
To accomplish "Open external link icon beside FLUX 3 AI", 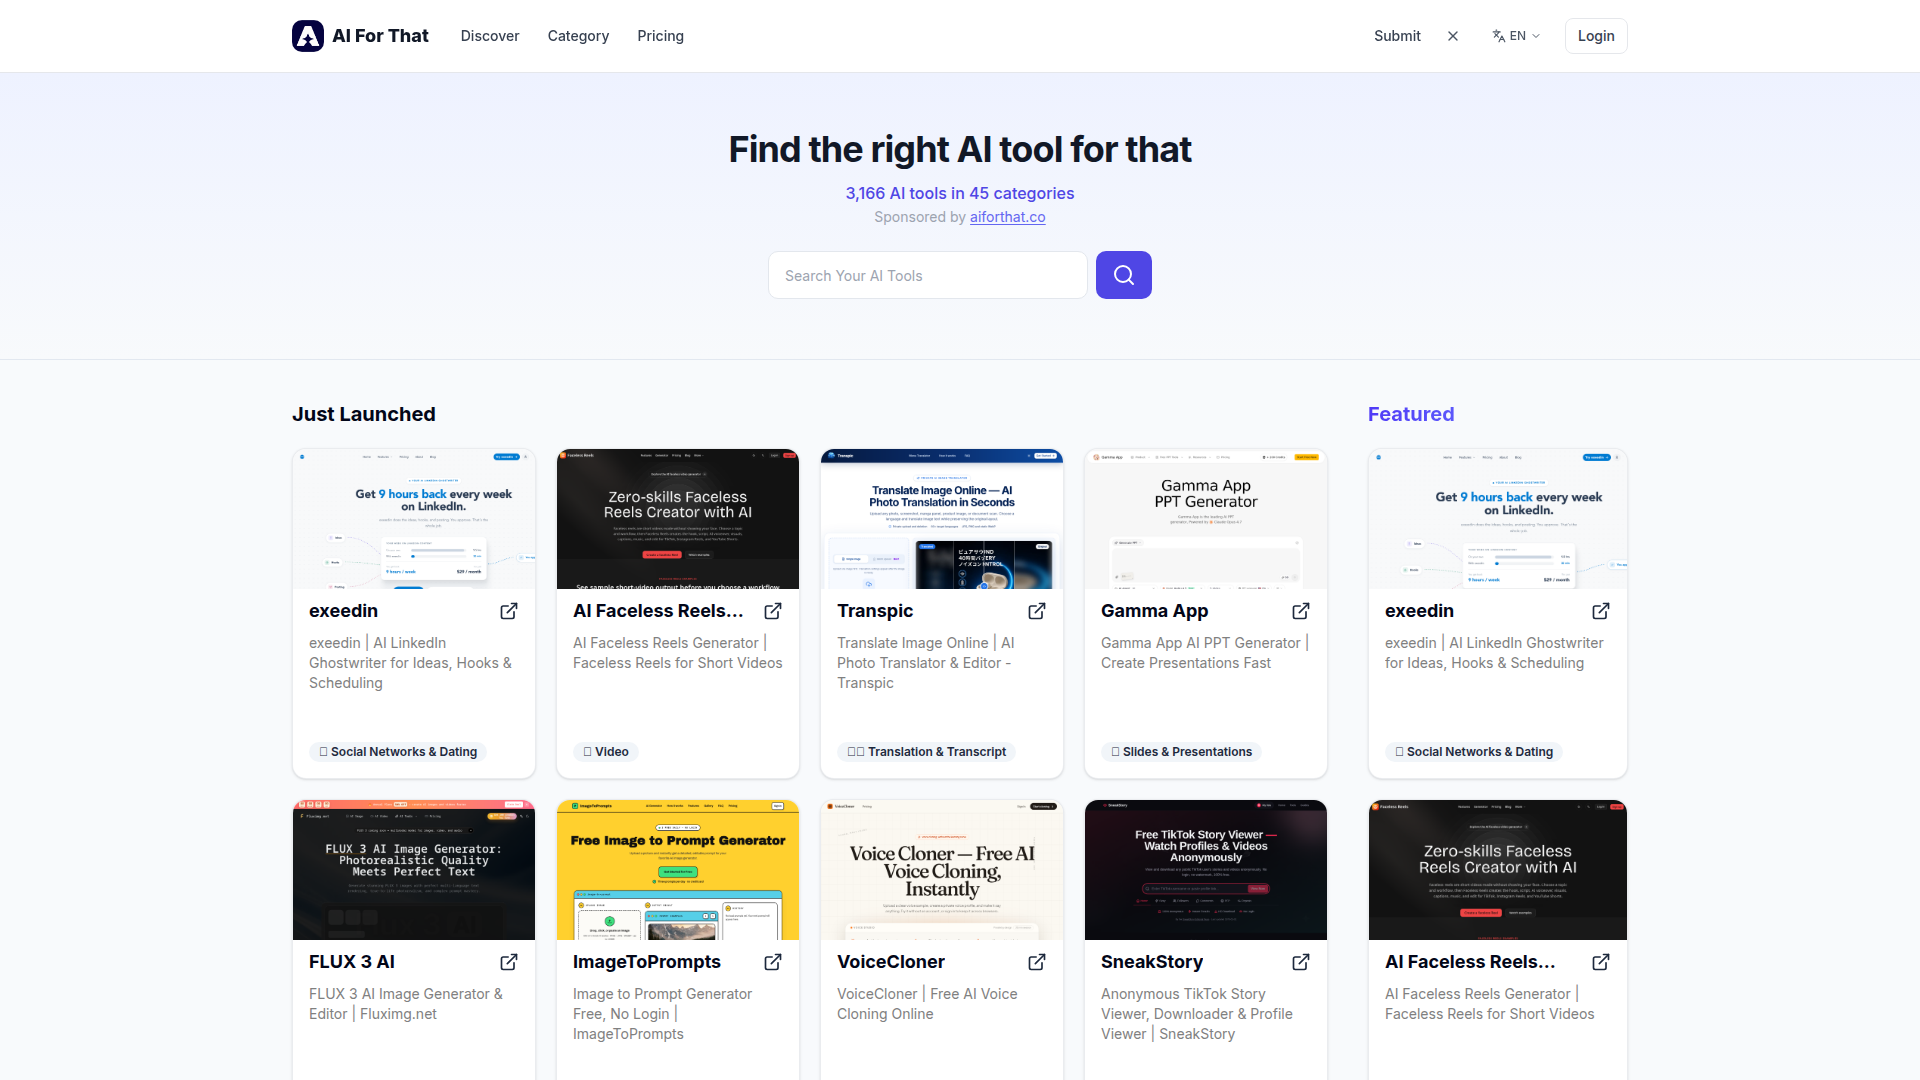I will [509, 962].
